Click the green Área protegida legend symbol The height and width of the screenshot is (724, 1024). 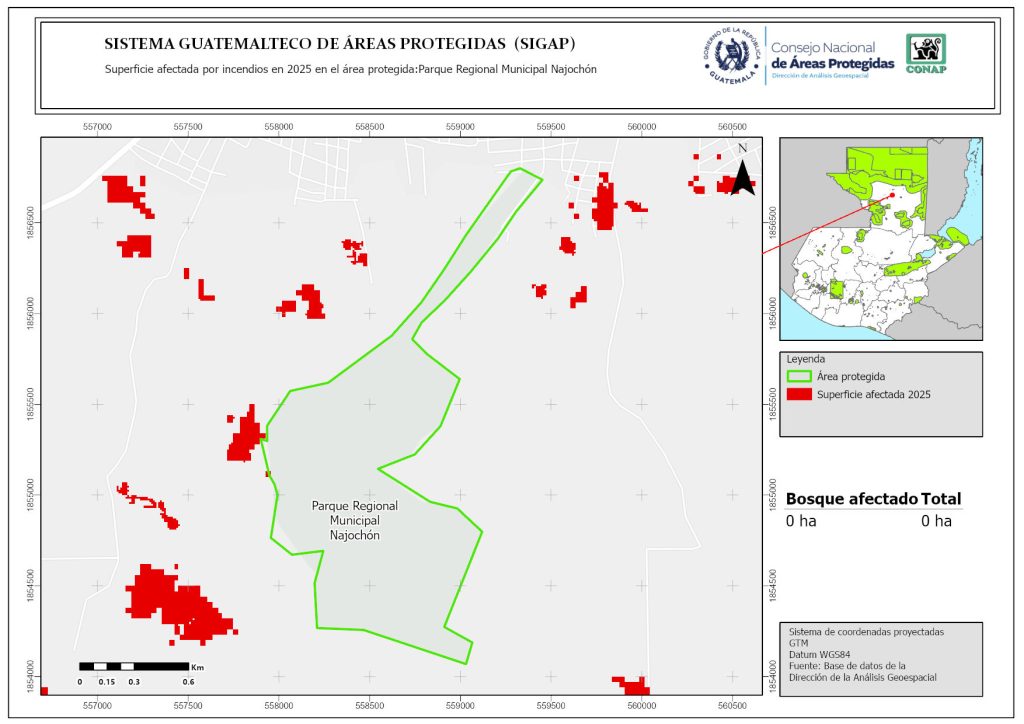click(x=800, y=377)
